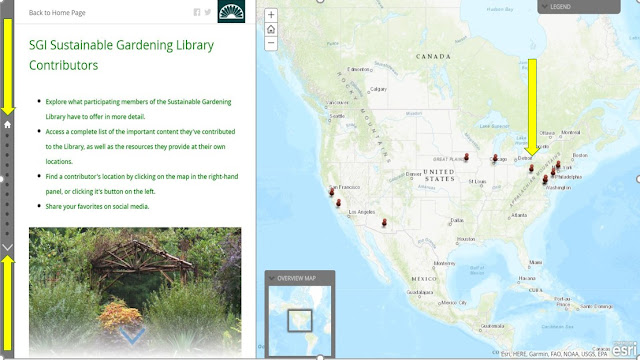Zoom out on the map

(271, 43)
